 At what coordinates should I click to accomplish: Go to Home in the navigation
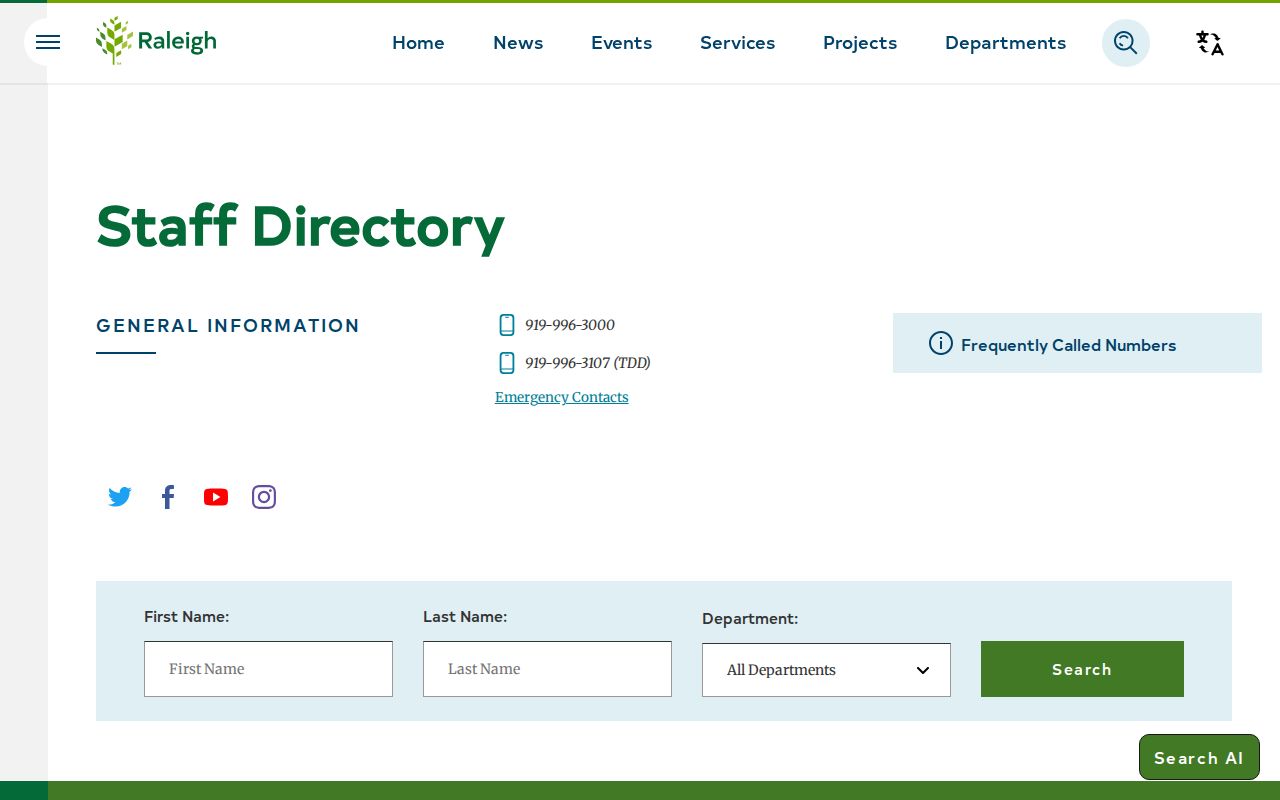418,43
